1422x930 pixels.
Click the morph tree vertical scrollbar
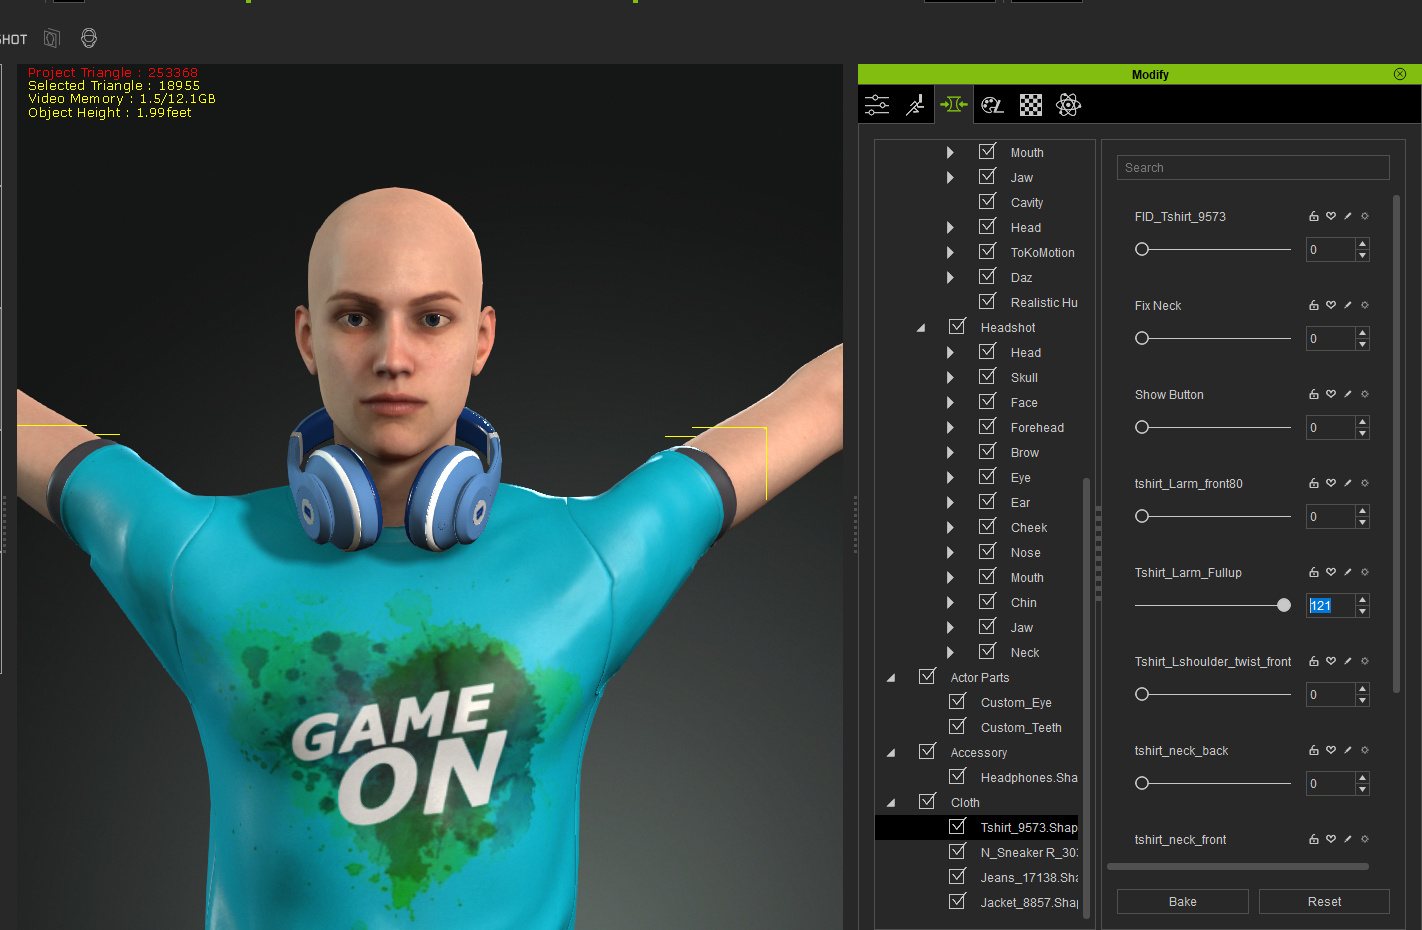1087,700
